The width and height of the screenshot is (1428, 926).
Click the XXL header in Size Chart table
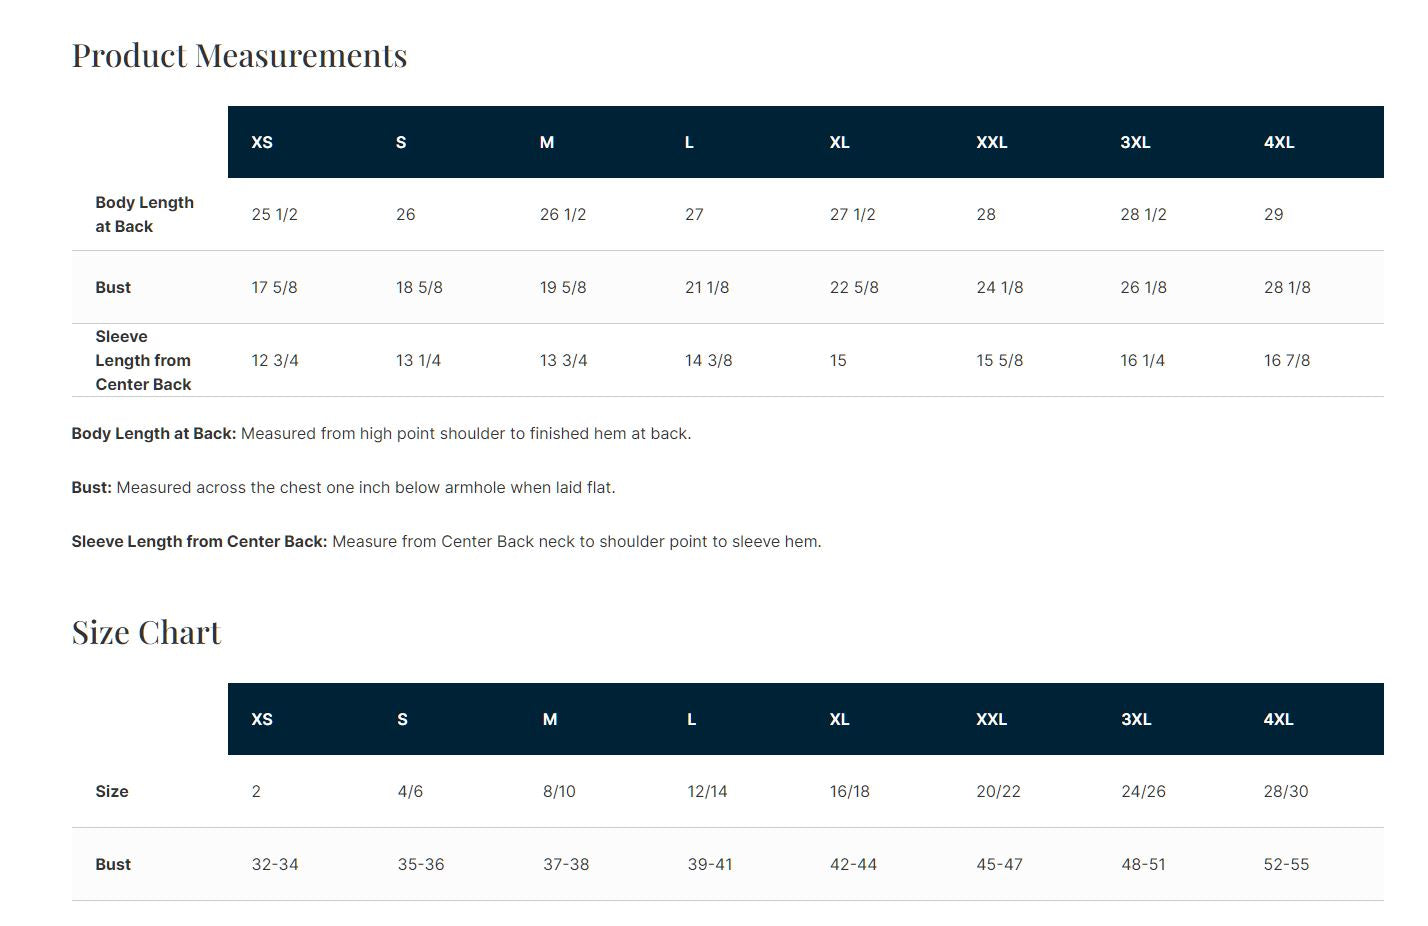(992, 719)
